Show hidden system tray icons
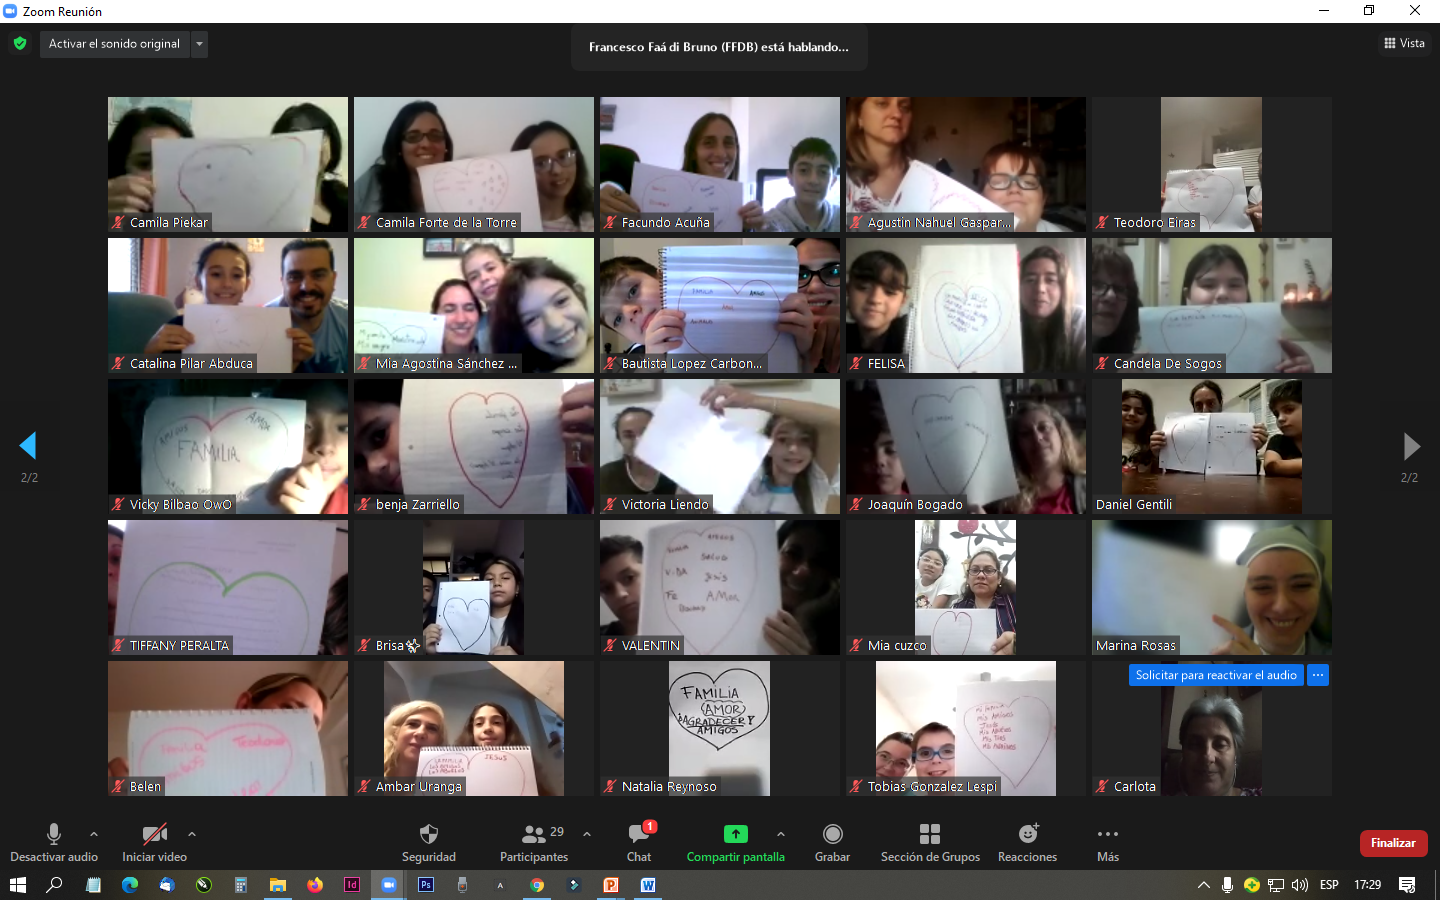This screenshot has height=900, width=1440. (x=1204, y=885)
